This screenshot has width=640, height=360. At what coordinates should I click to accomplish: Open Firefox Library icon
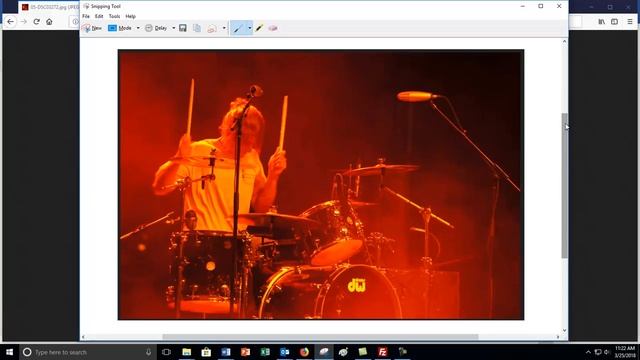point(602,22)
